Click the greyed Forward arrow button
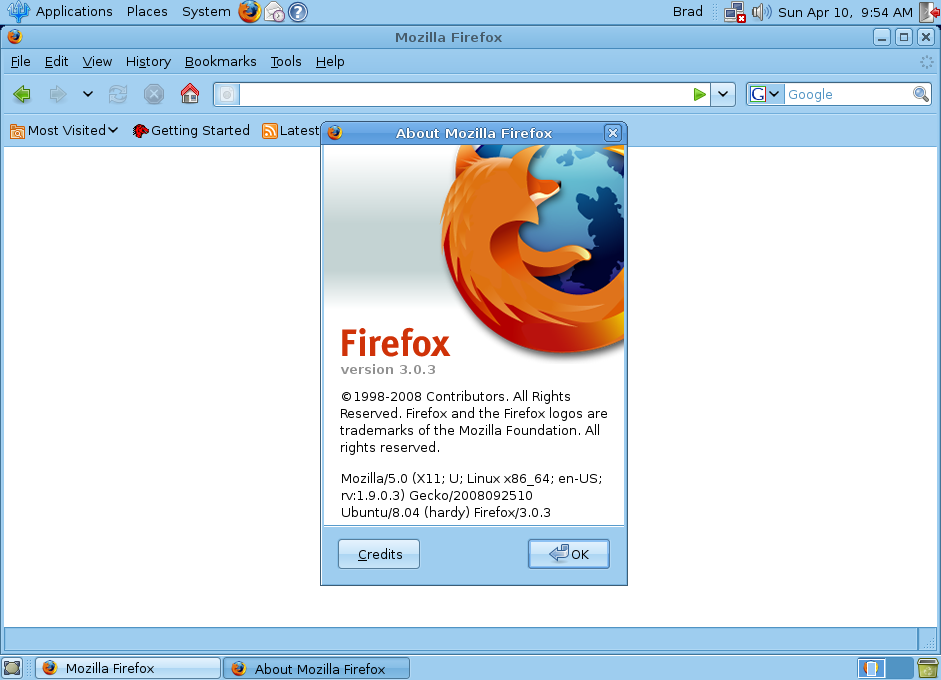Screen dimensions: 941x680 [58, 94]
